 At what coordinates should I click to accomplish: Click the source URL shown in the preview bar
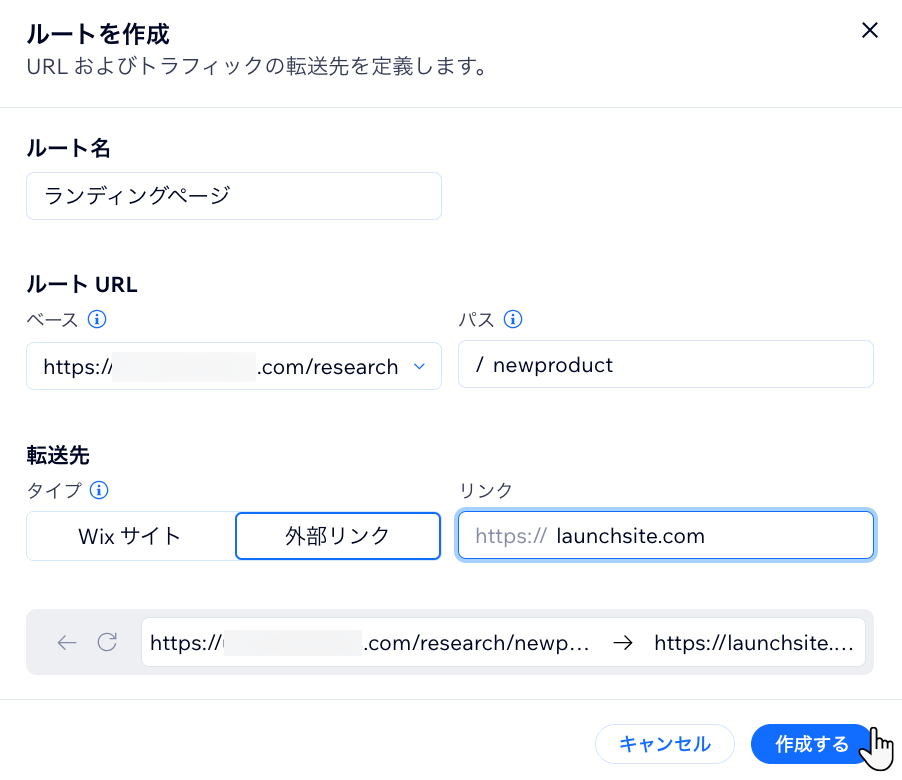[x=370, y=643]
